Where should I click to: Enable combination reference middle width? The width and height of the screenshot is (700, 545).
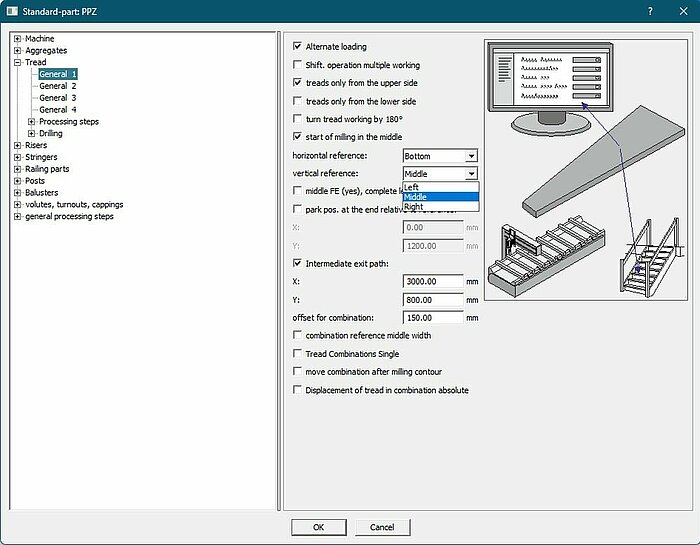[x=297, y=335]
